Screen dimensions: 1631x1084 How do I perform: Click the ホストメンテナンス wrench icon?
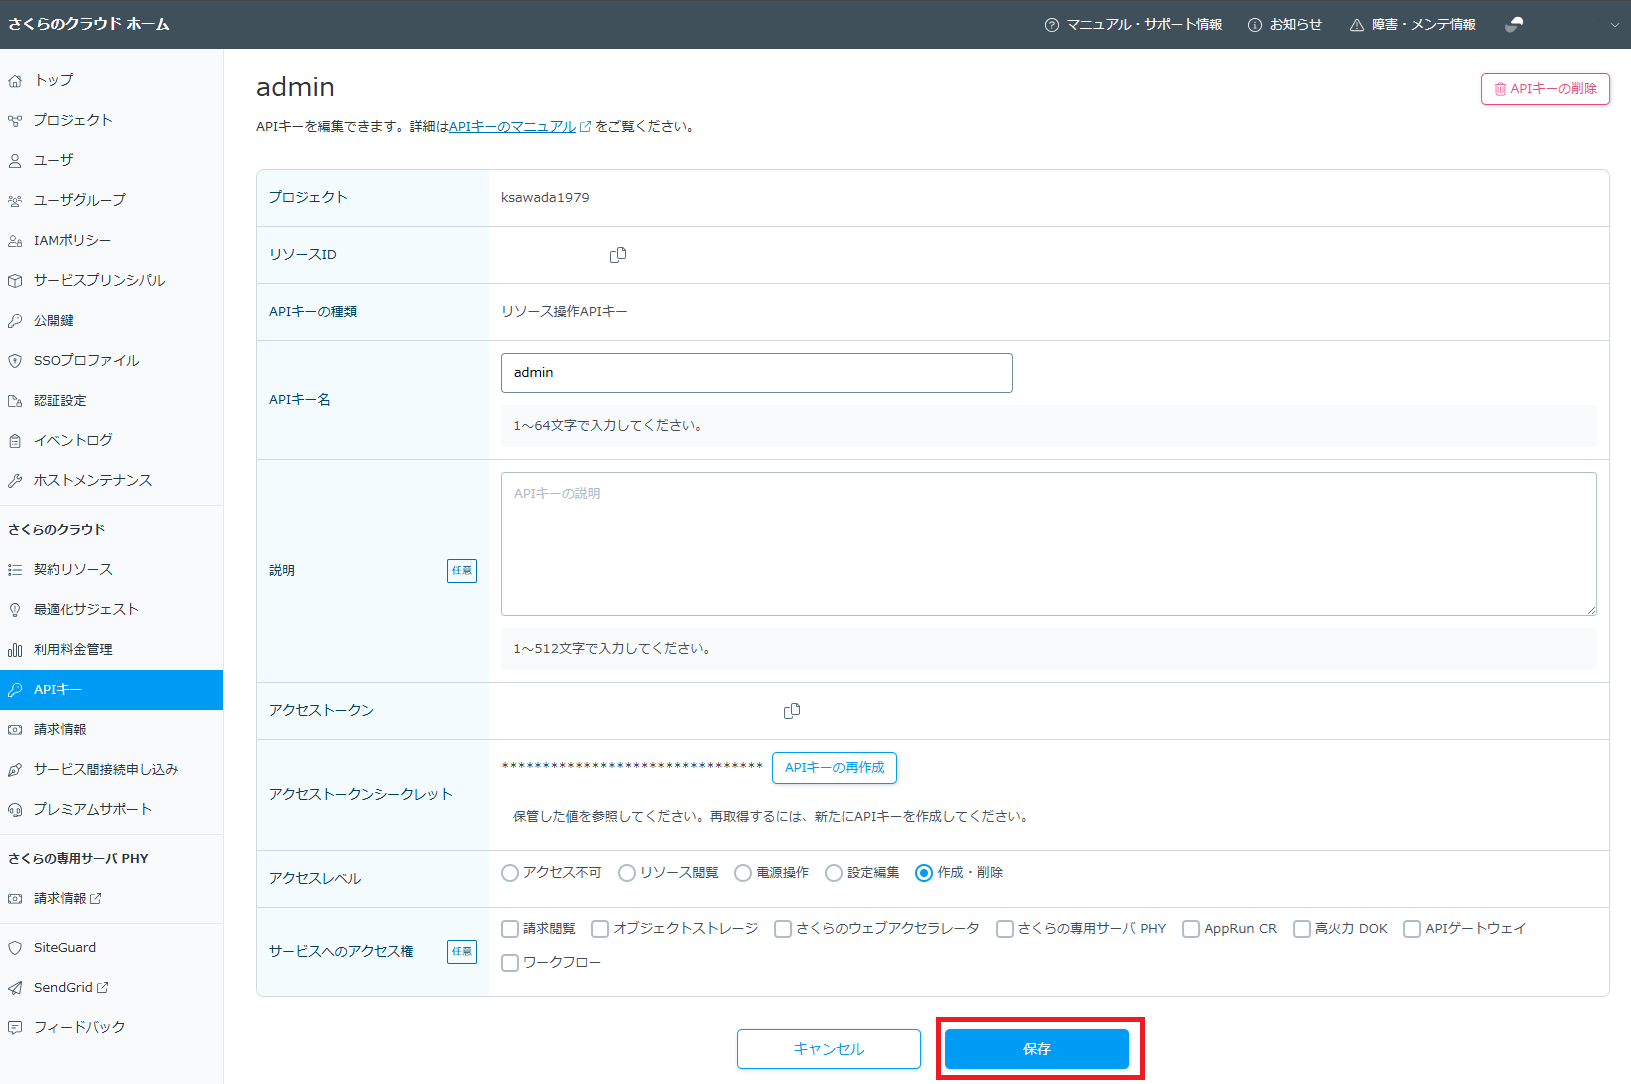point(15,481)
